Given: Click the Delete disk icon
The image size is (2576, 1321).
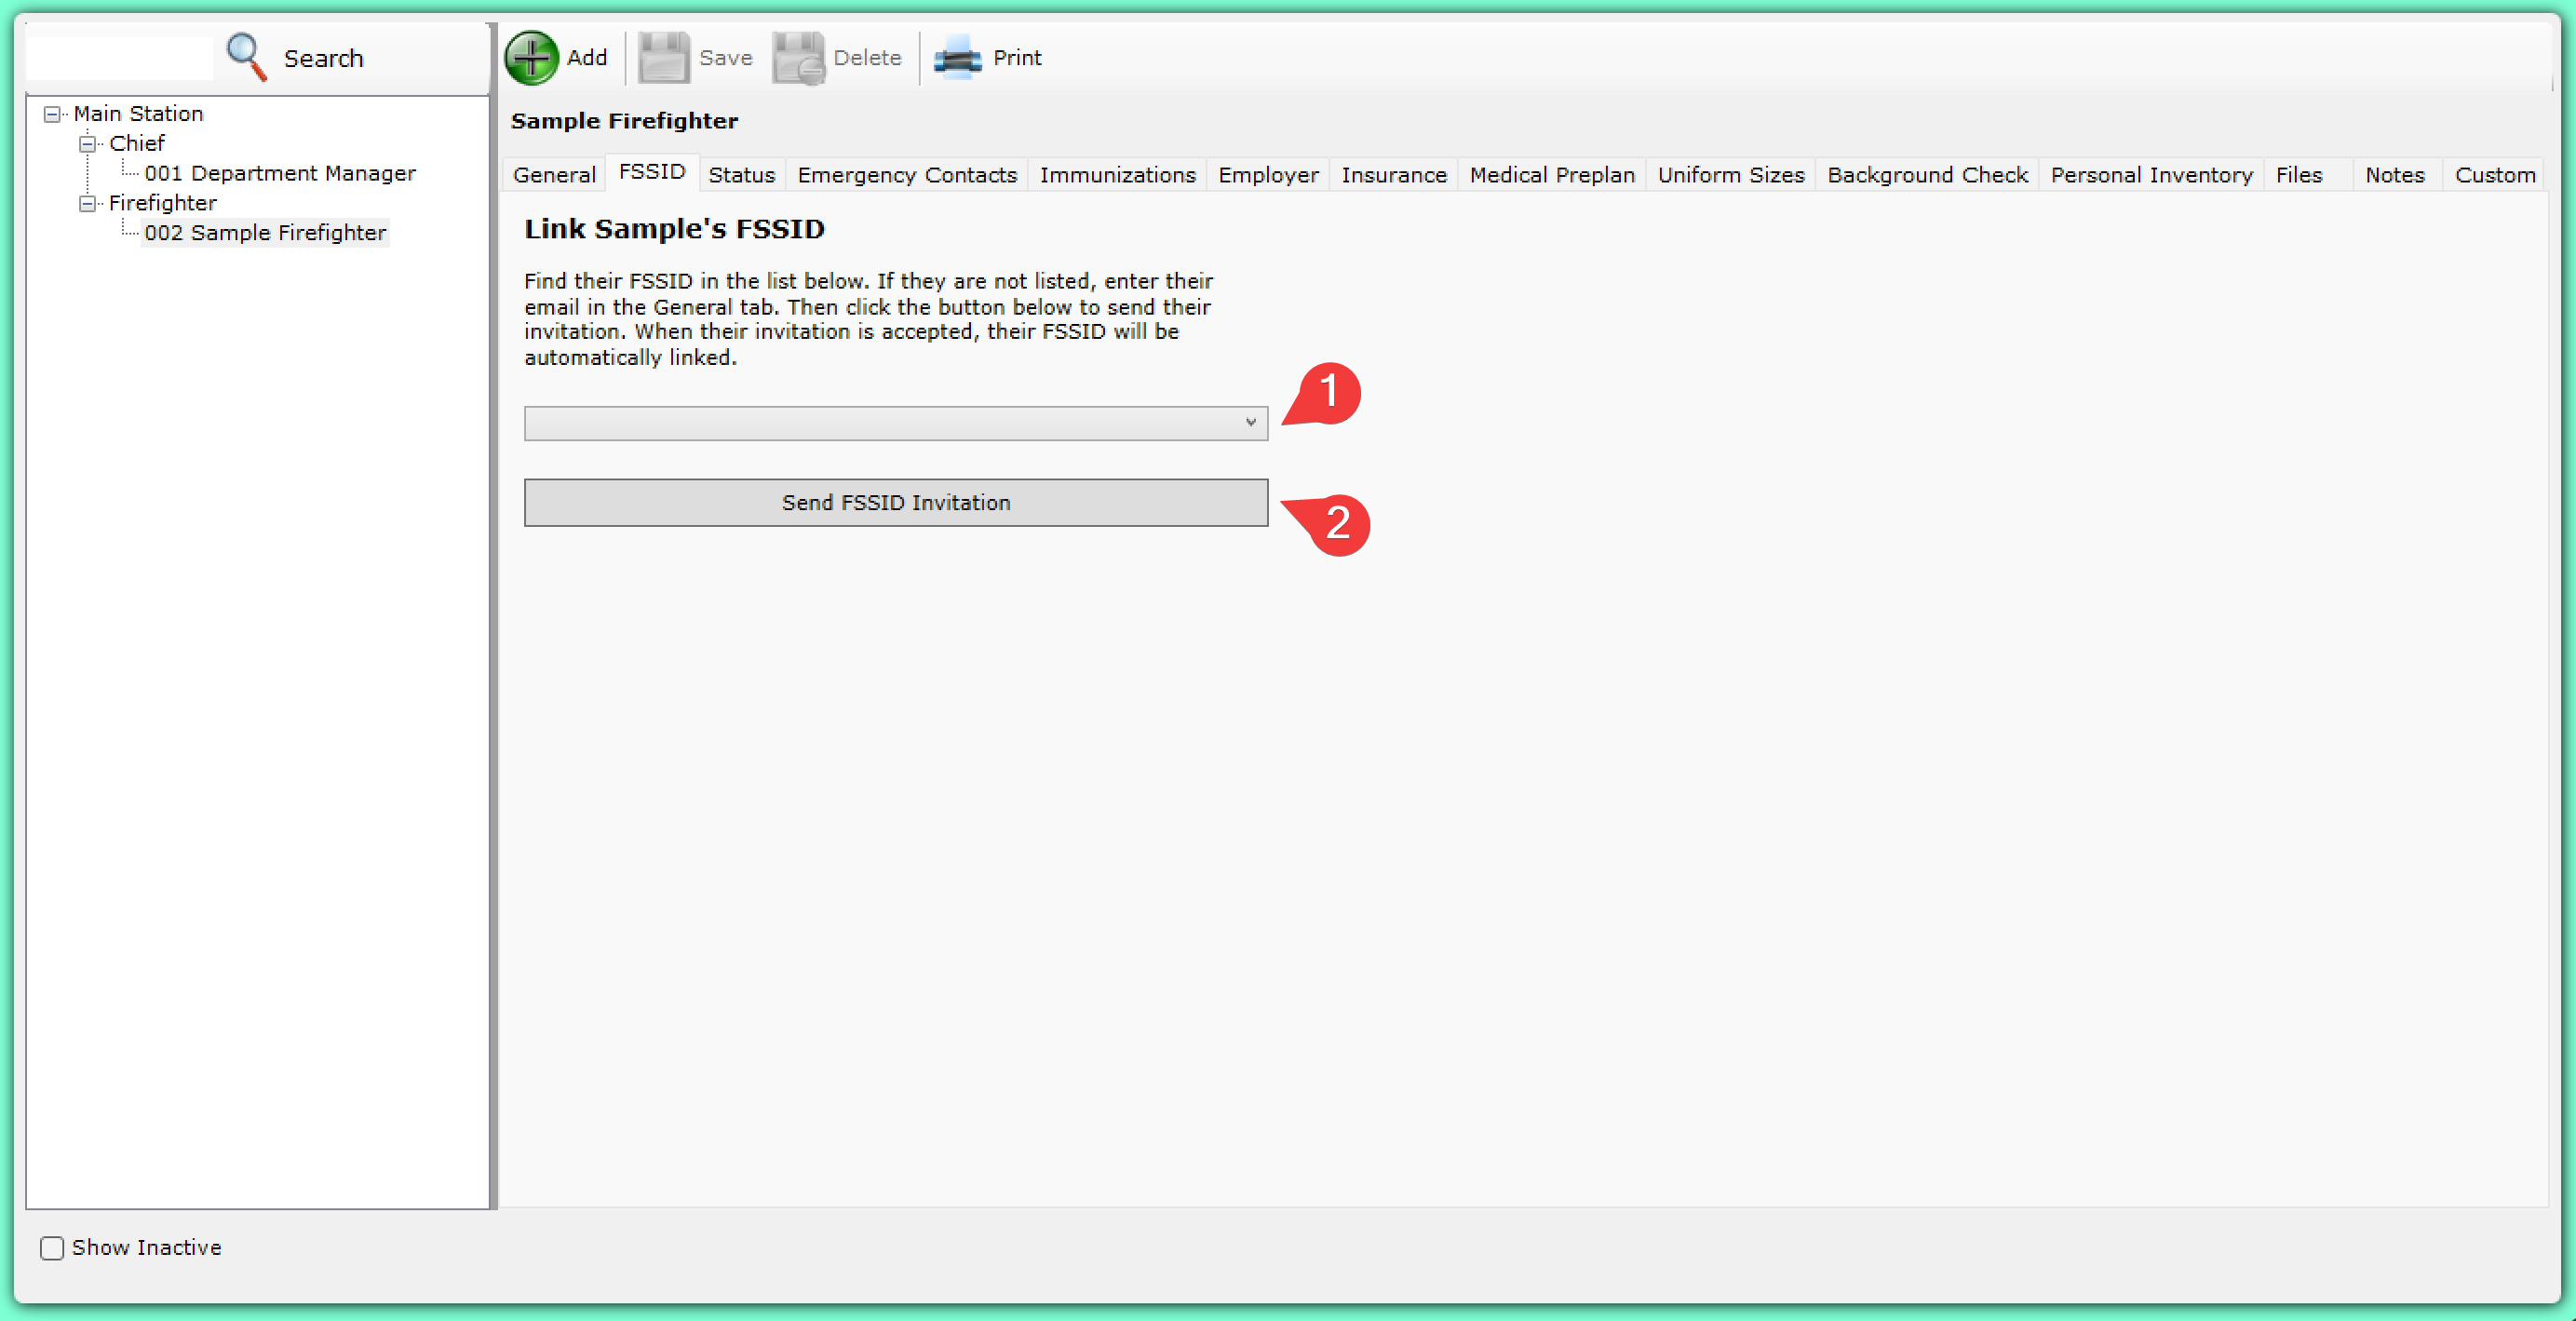Looking at the screenshot, I should (797, 58).
